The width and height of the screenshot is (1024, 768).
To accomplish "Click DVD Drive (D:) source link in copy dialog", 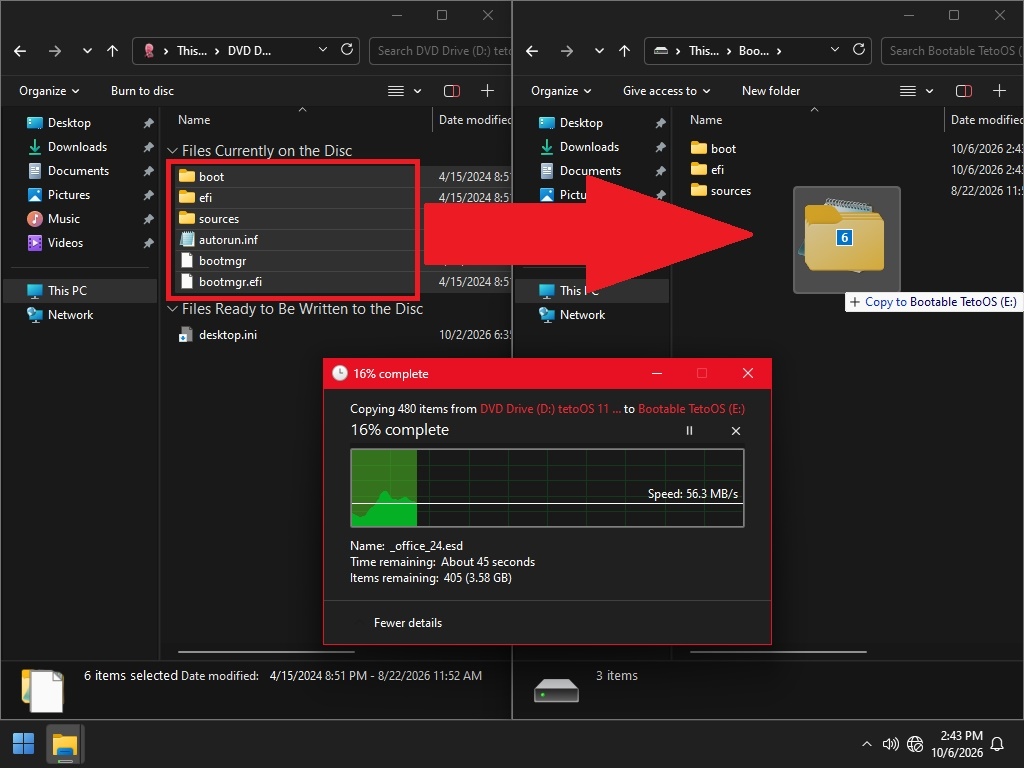I will pos(550,409).
